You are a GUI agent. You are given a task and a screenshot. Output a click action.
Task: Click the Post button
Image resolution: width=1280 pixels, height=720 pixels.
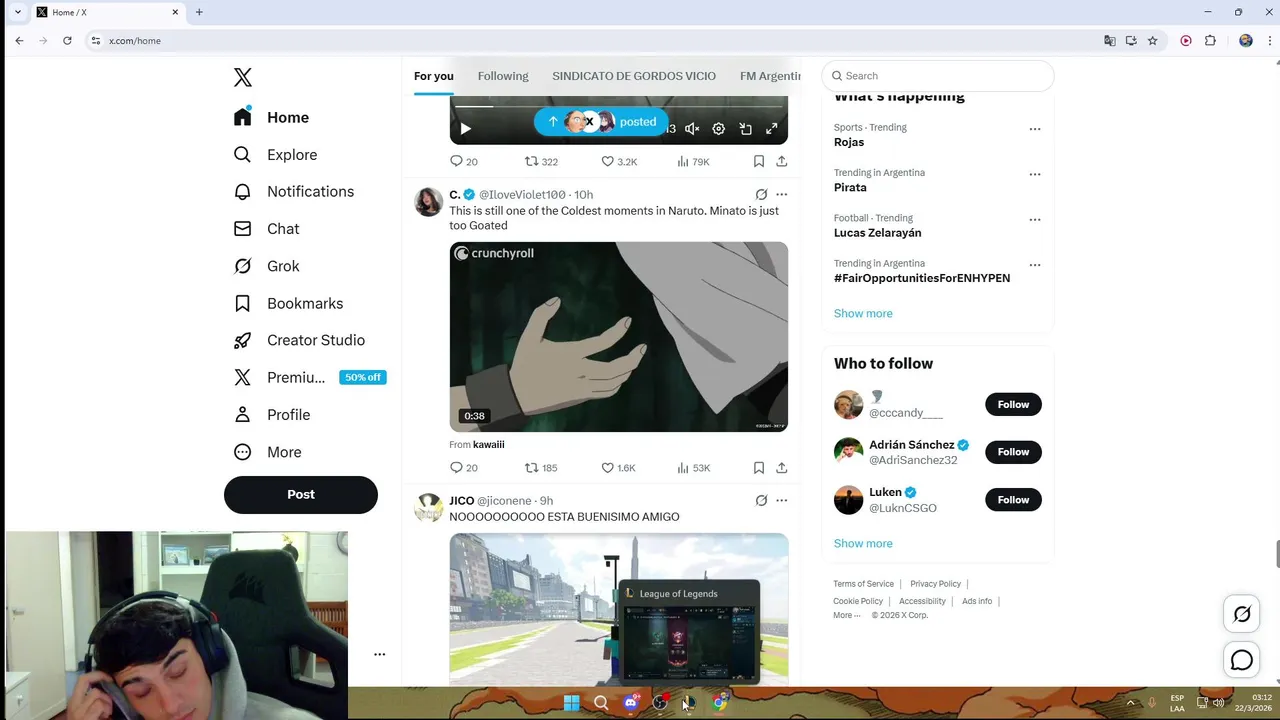tap(301, 494)
